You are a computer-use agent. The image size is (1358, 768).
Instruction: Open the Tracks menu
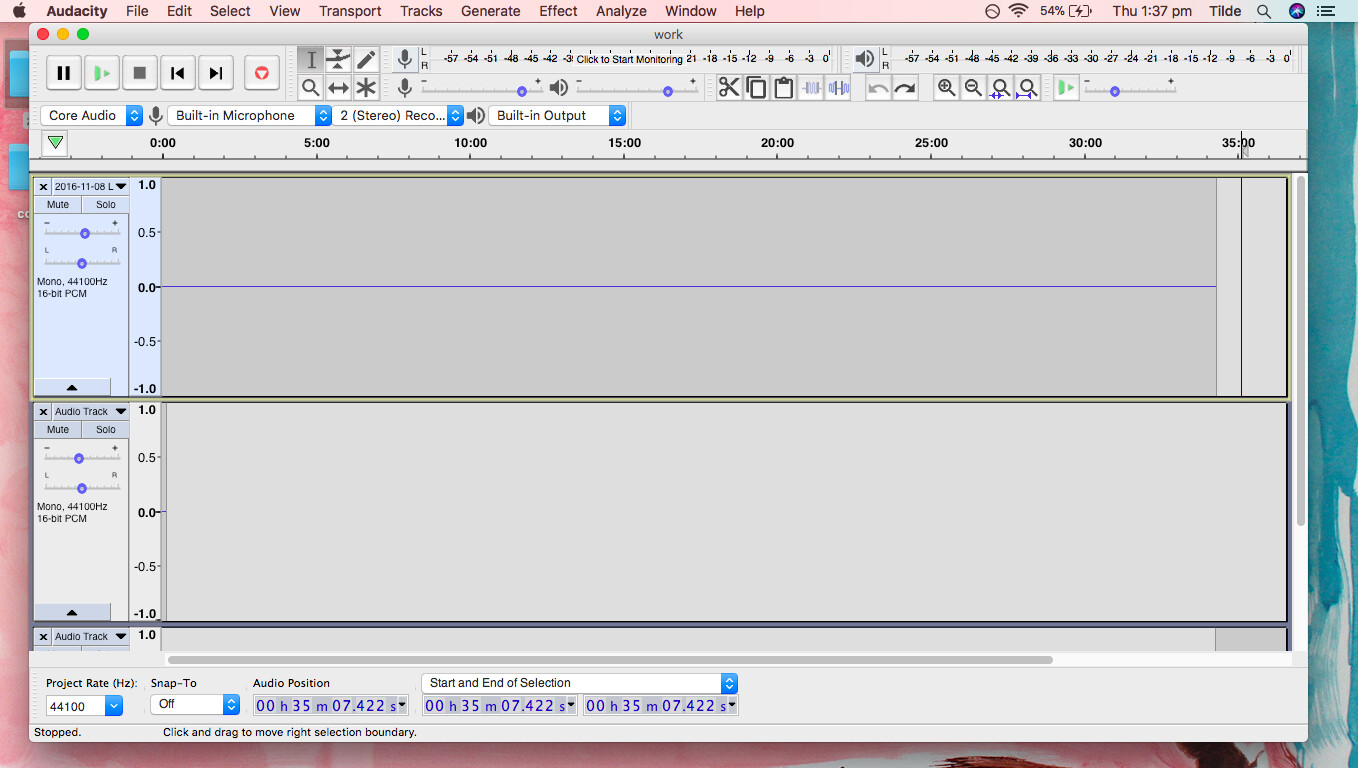coord(421,11)
